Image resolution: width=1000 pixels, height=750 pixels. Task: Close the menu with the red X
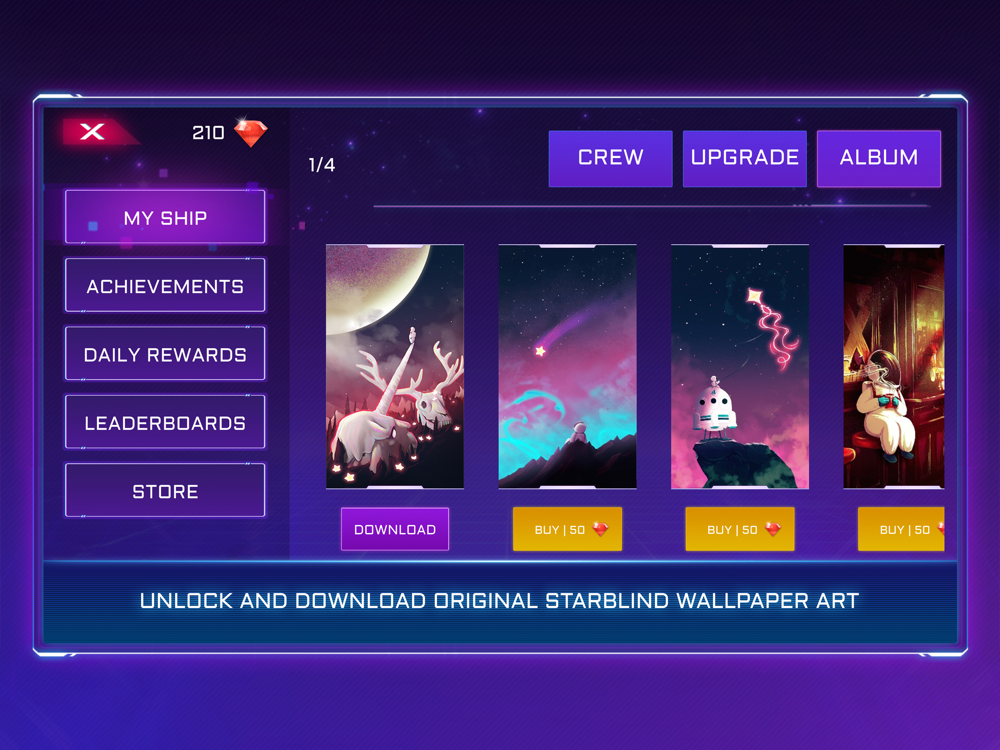(93, 132)
